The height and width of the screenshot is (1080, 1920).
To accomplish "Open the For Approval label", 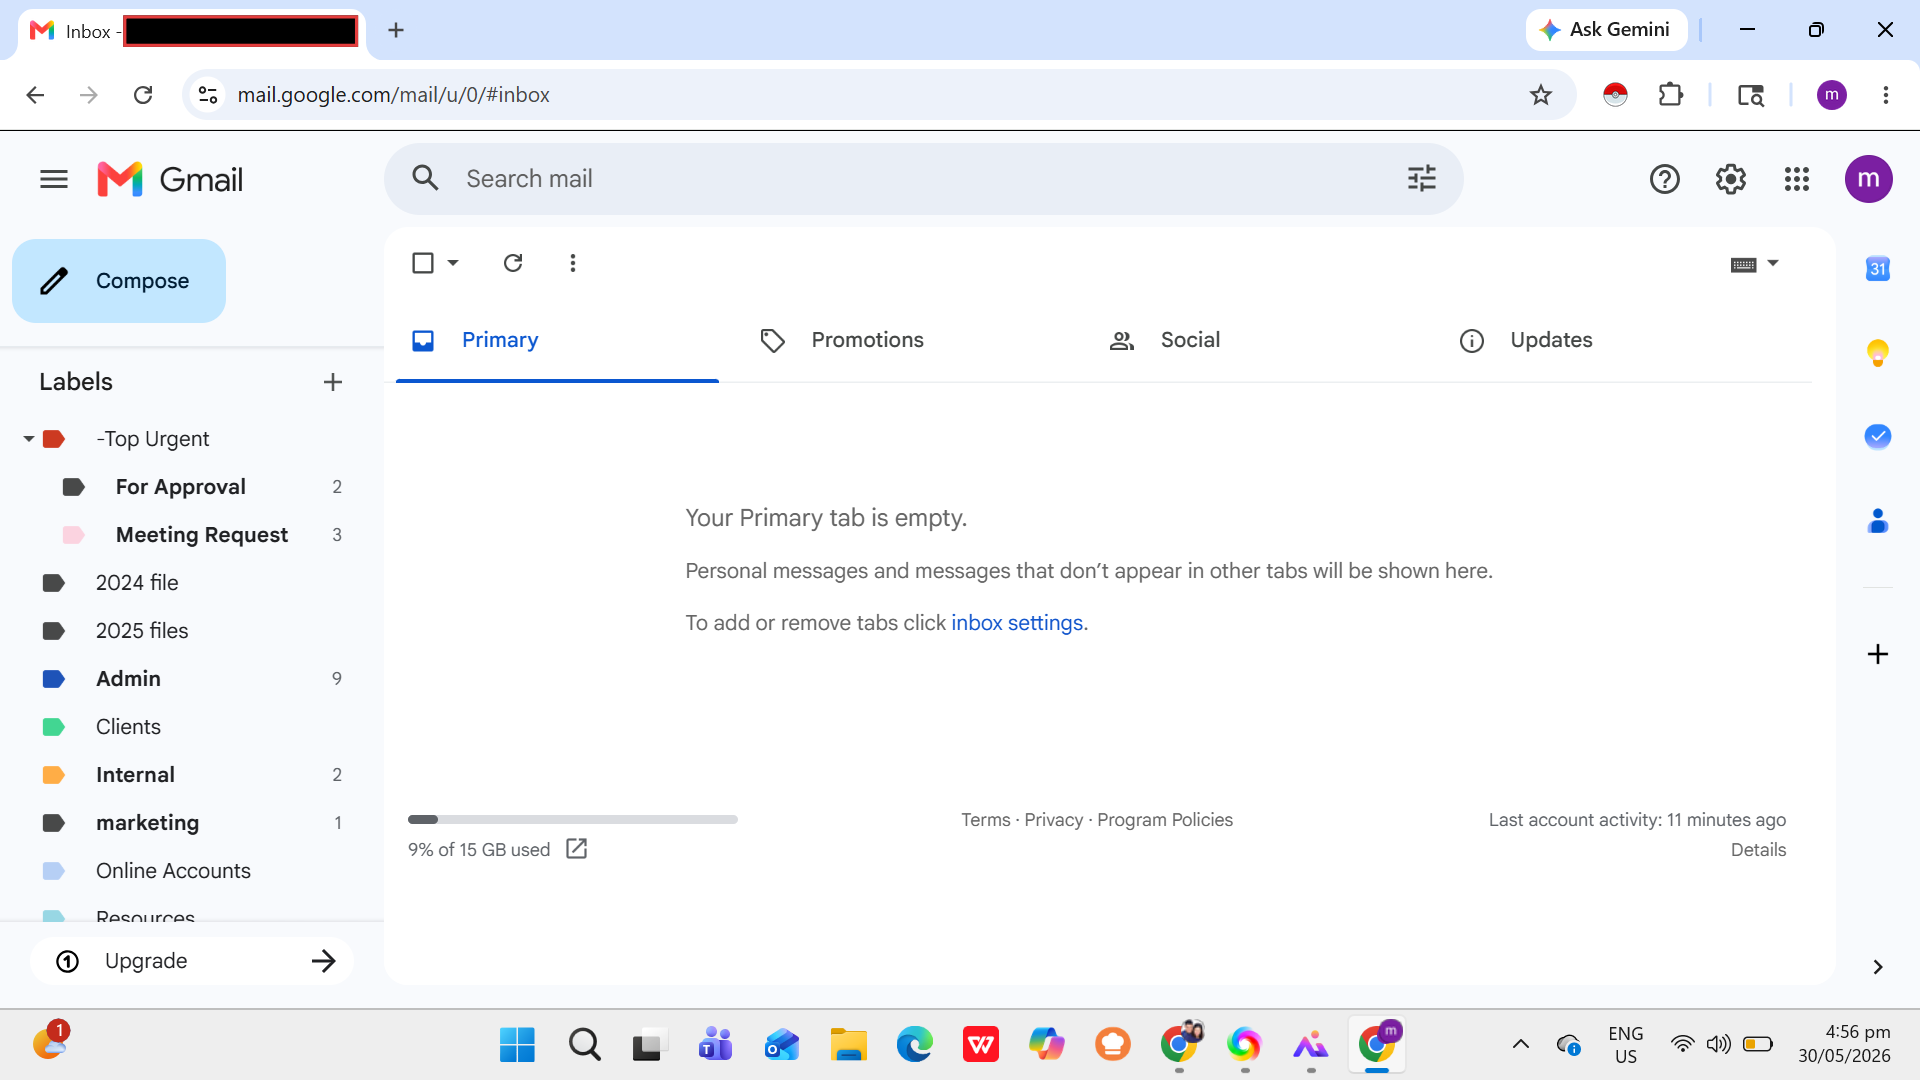I will click(x=181, y=487).
